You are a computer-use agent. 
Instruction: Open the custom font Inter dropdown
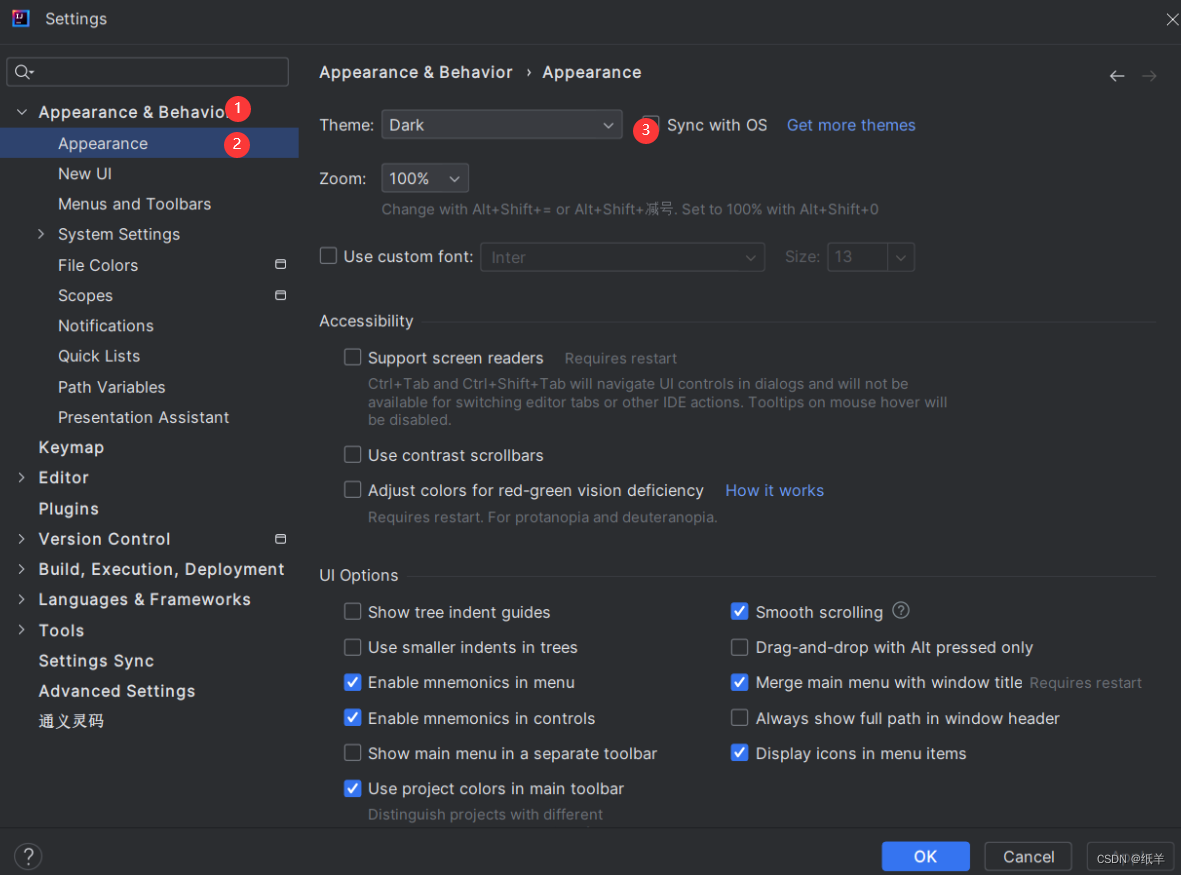click(x=622, y=257)
